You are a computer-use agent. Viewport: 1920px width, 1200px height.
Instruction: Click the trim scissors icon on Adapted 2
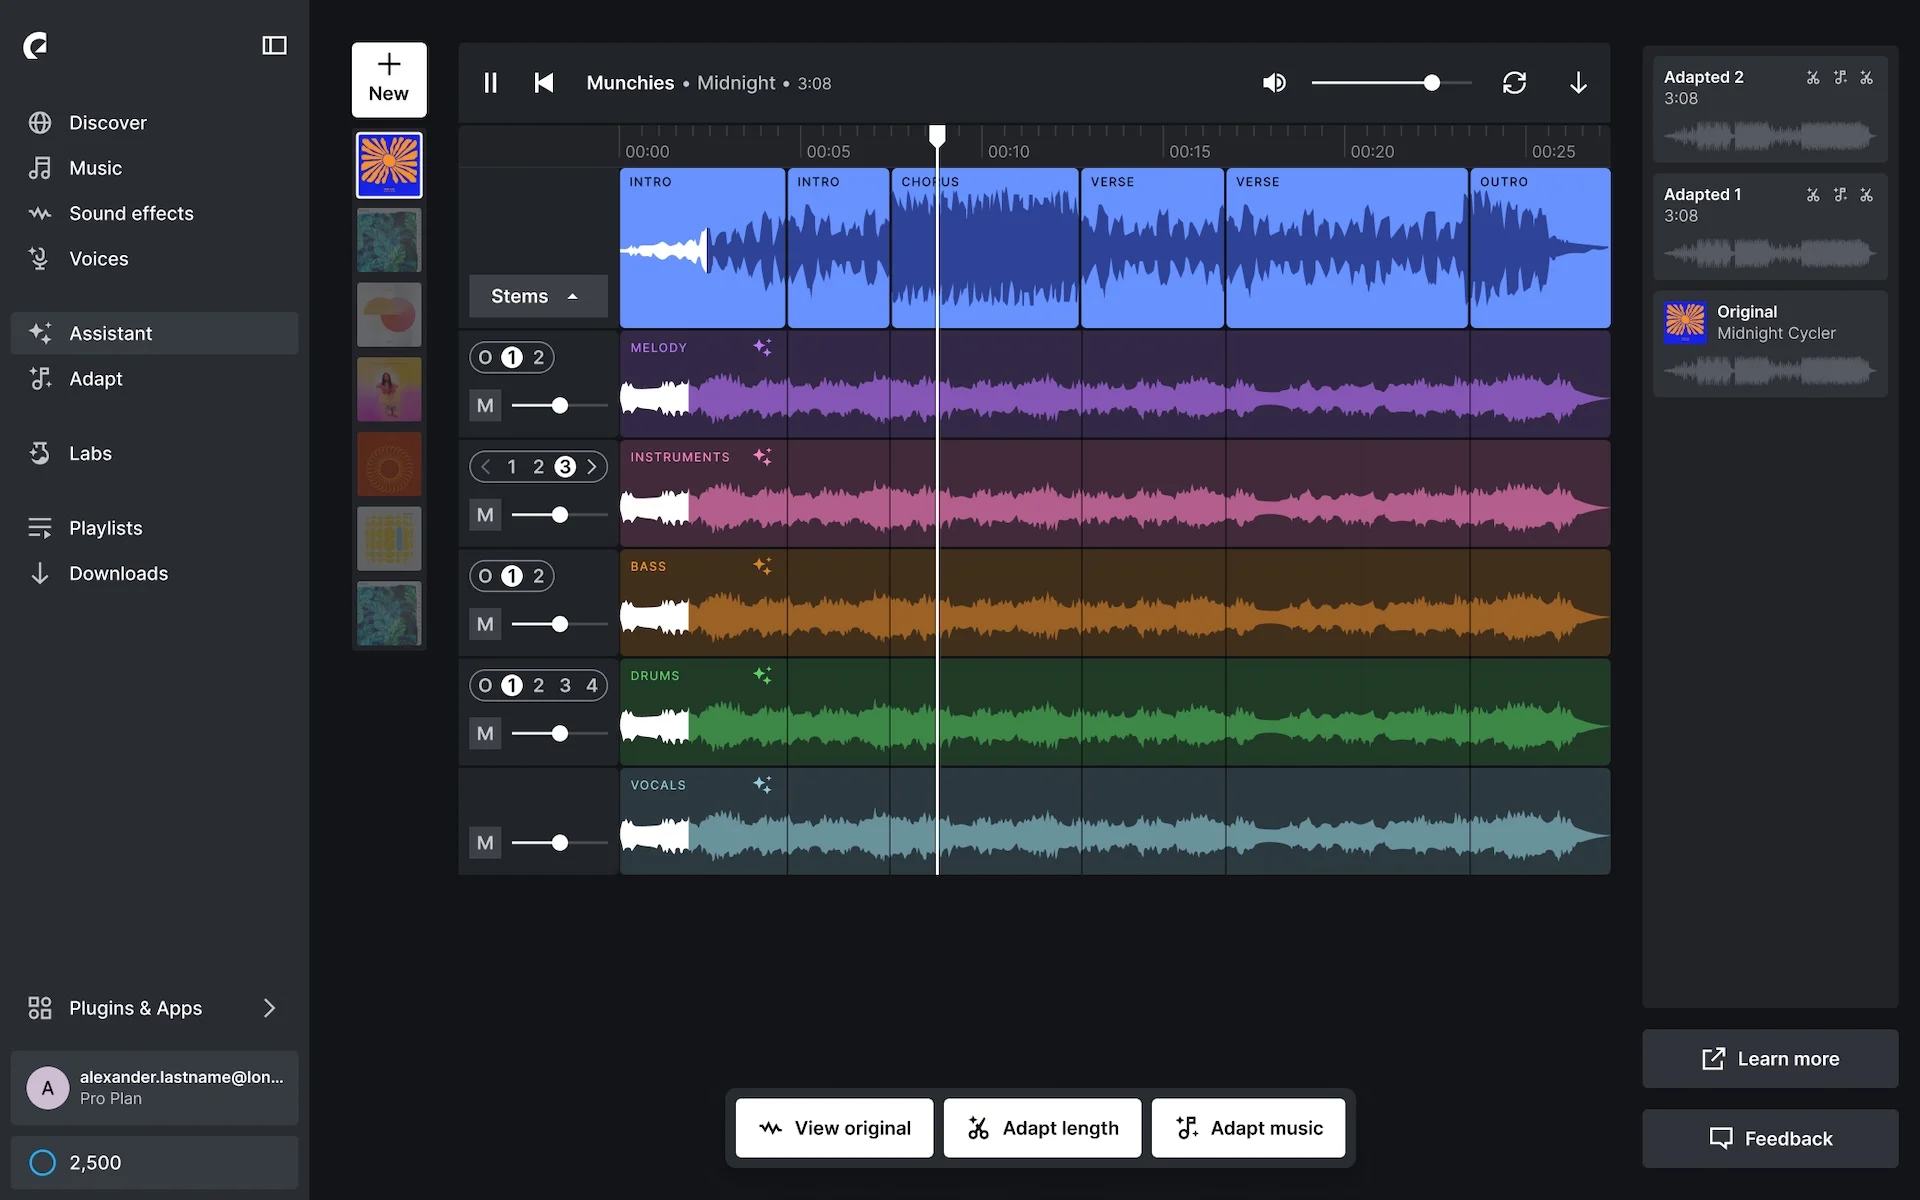click(x=1813, y=77)
